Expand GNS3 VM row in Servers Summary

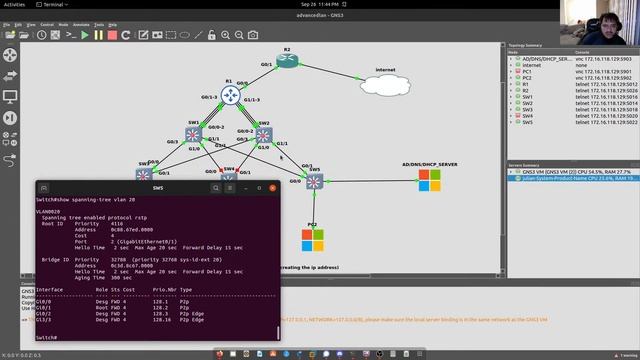pyautogui.click(x=511, y=172)
